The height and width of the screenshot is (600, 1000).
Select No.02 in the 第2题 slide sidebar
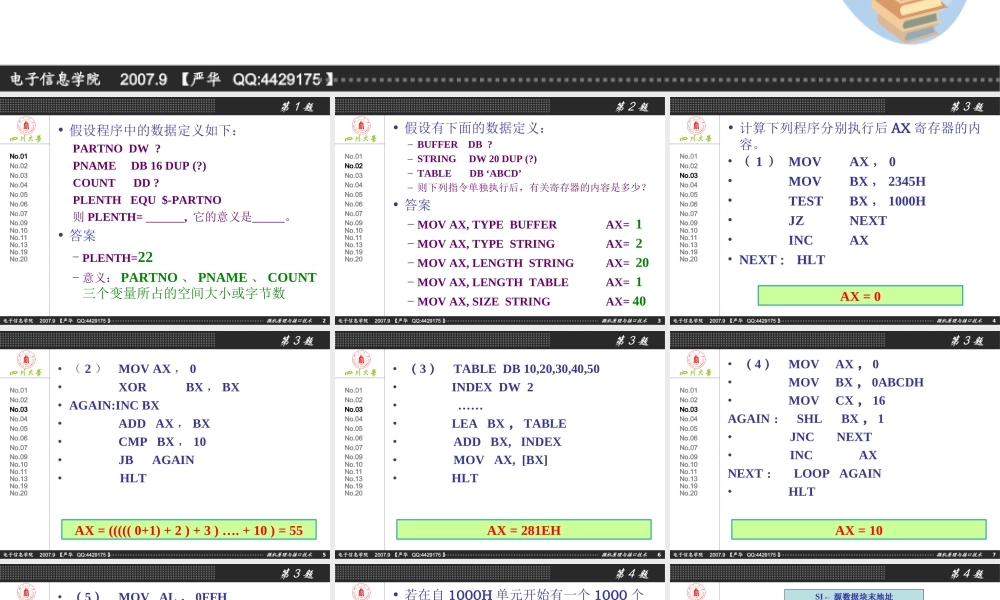(x=354, y=166)
